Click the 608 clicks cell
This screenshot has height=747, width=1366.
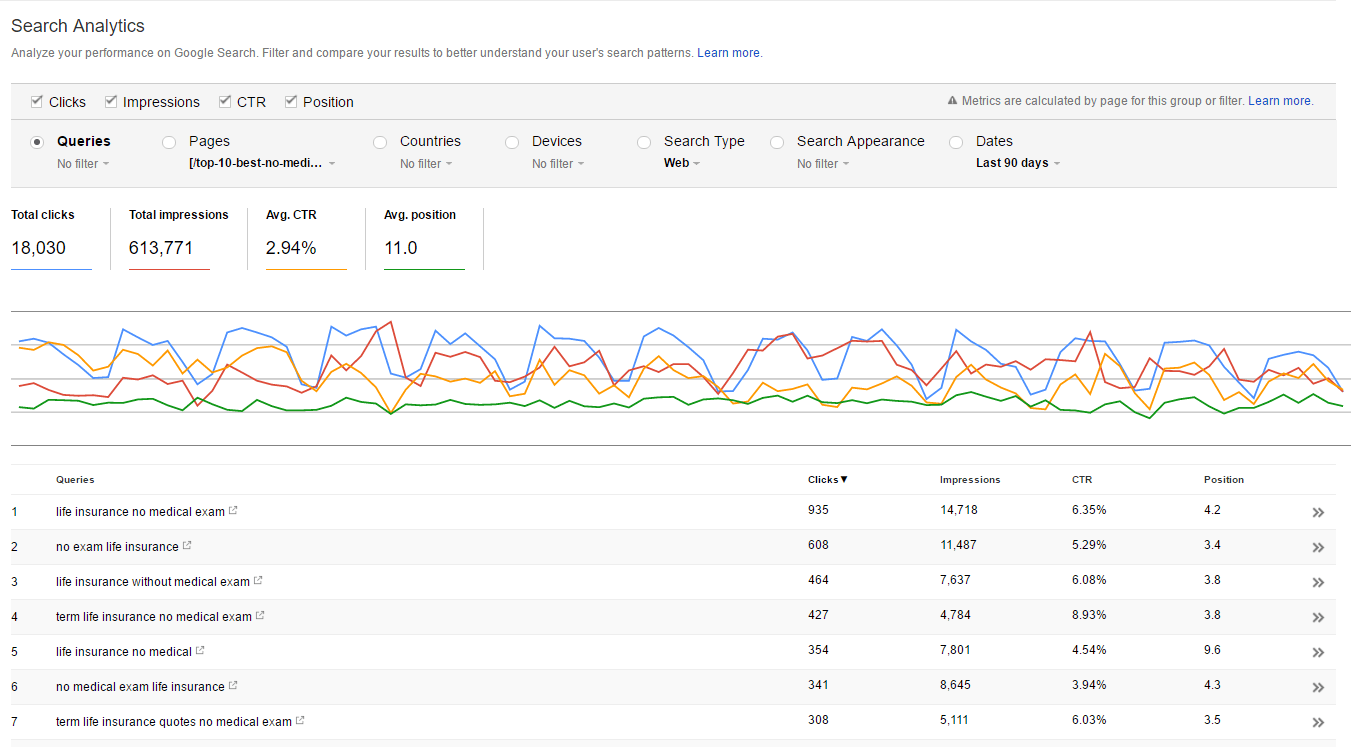coord(818,545)
